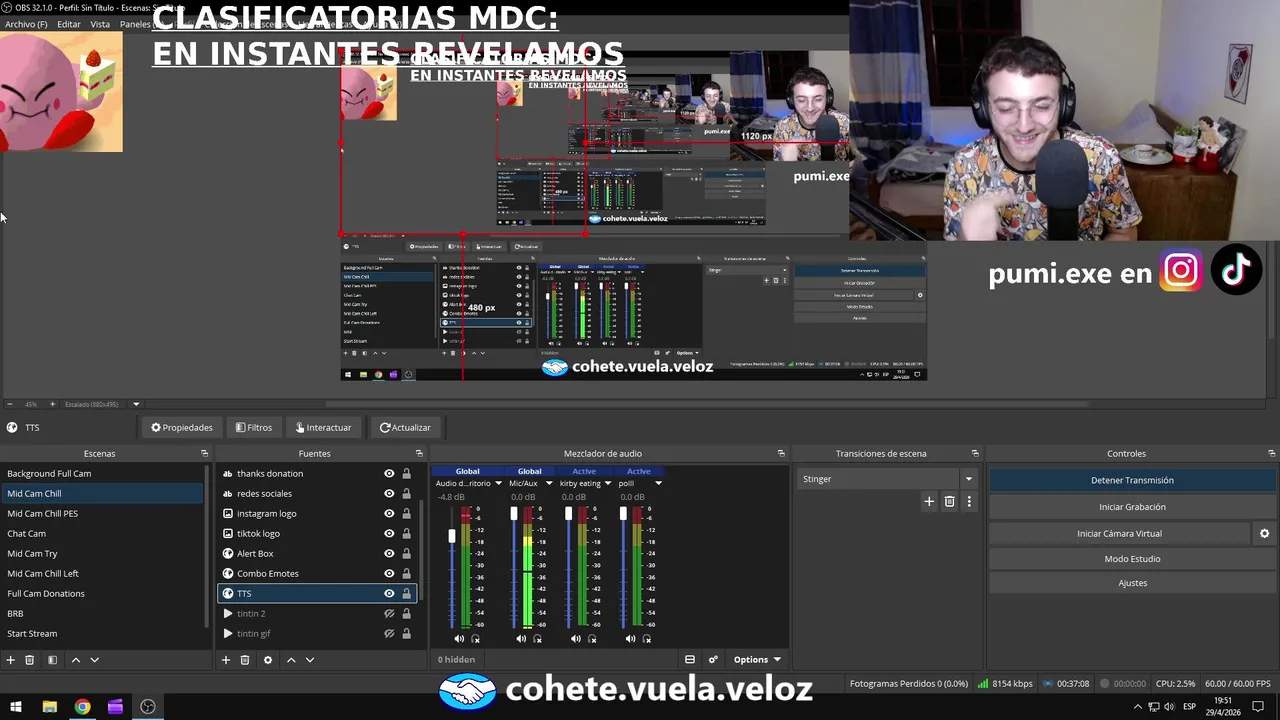Open scene filters icon in Escenas toolbar
Image resolution: width=1280 pixels, height=720 pixels.
(52, 660)
